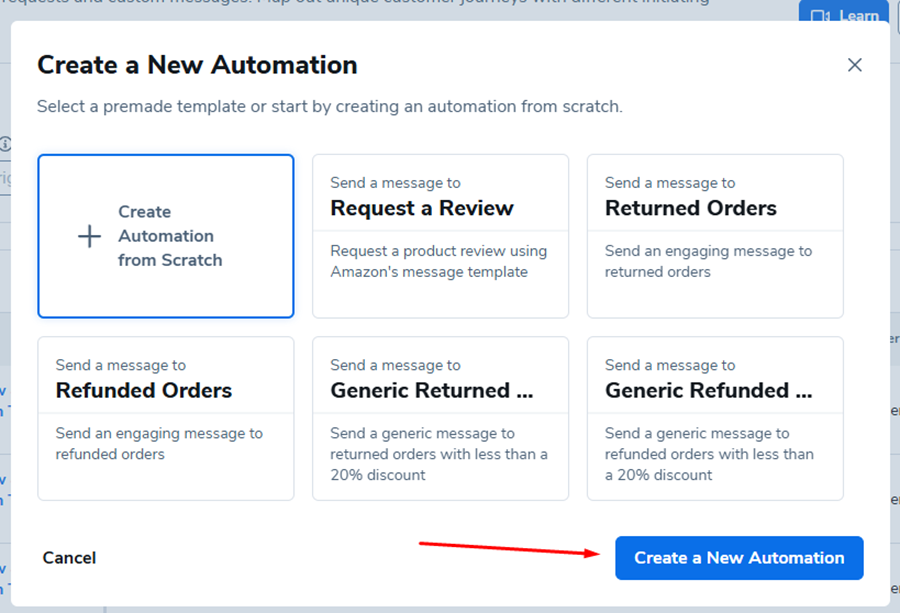Click 'Send an engaging message to returned orders'
This screenshot has width=900, height=613.
click(708, 261)
